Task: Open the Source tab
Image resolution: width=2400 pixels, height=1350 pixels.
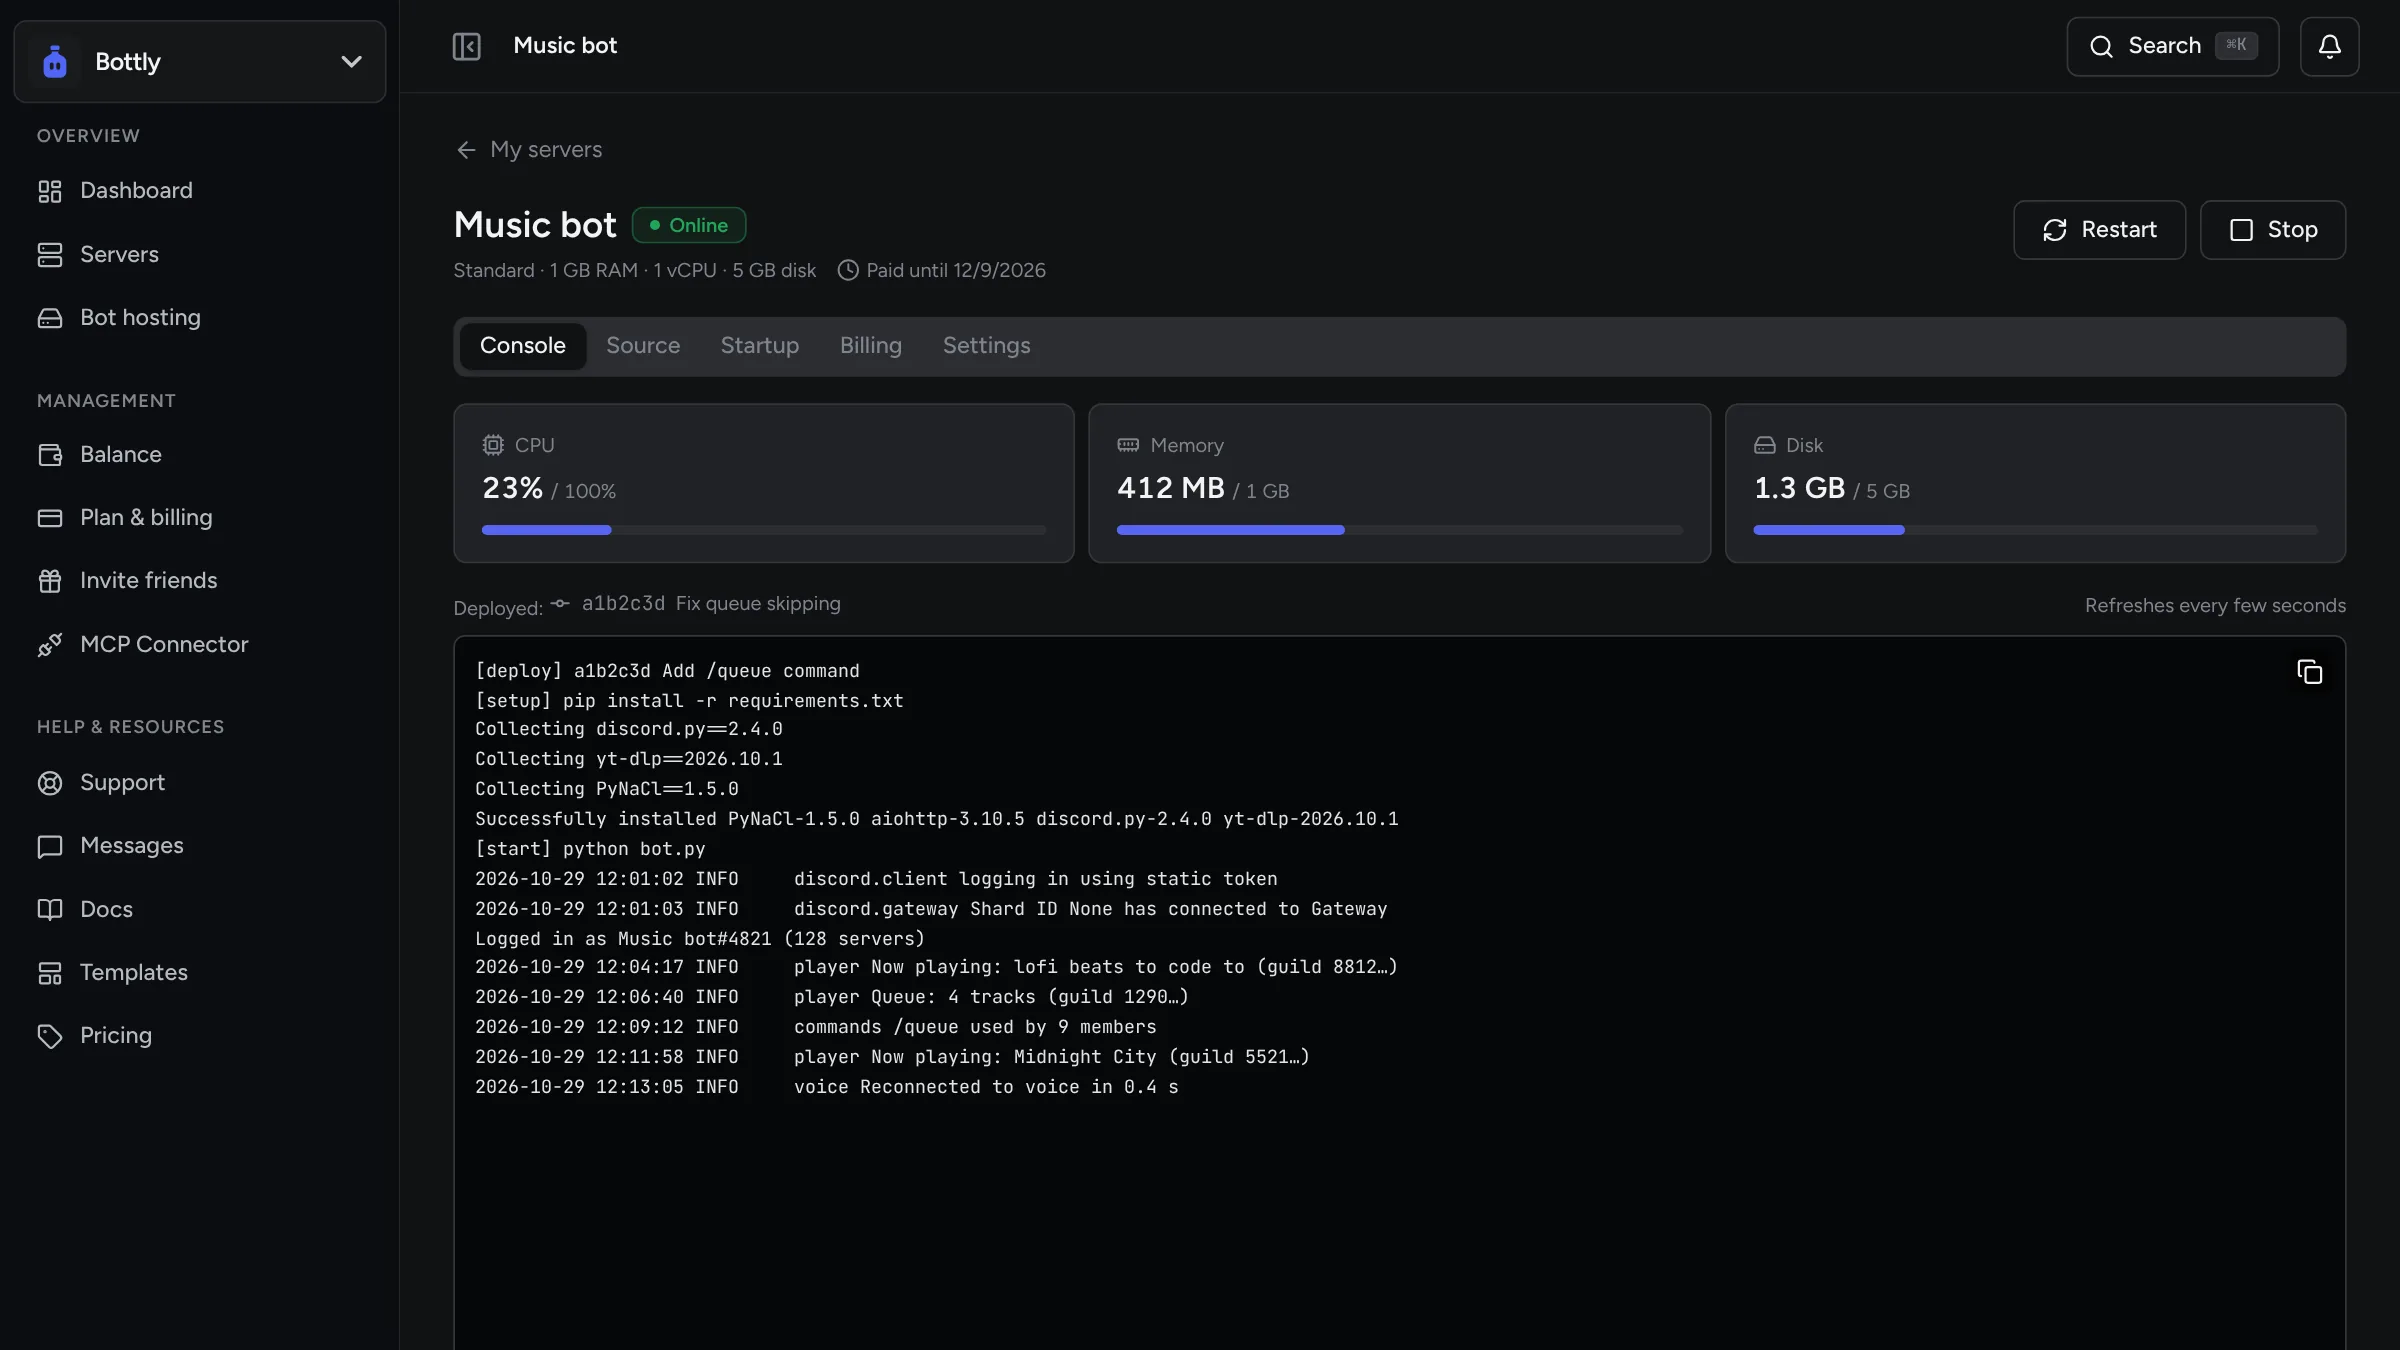Action: (642, 346)
